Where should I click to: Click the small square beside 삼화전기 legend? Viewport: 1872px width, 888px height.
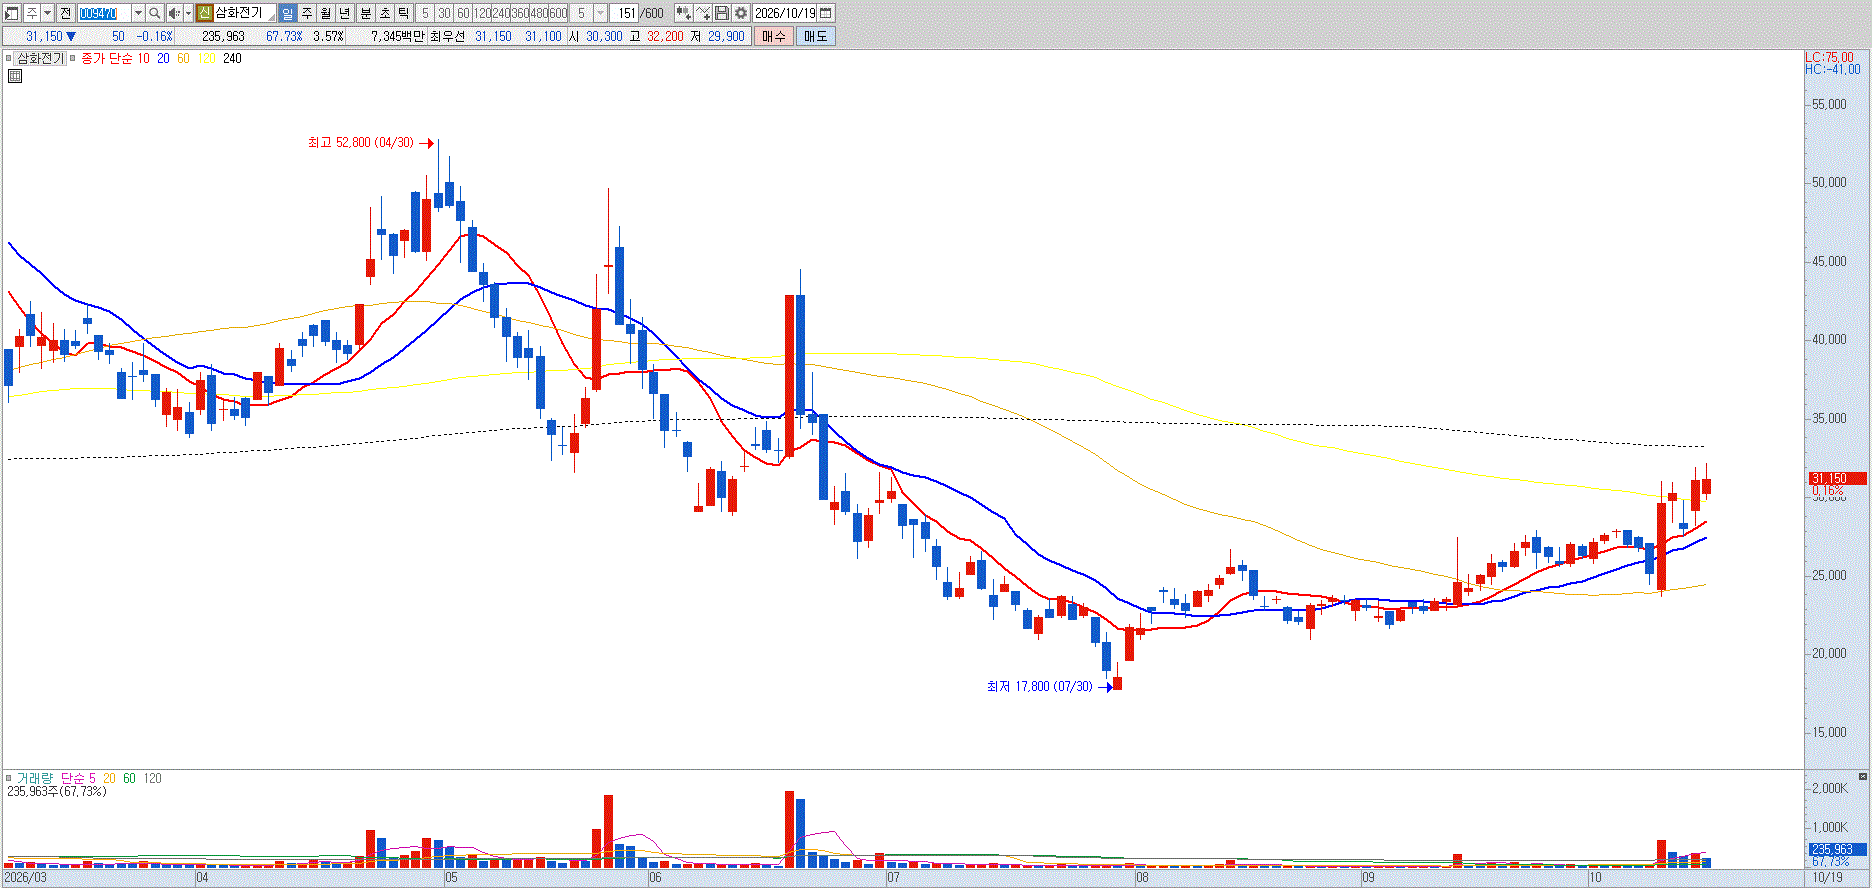pos(10,58)
